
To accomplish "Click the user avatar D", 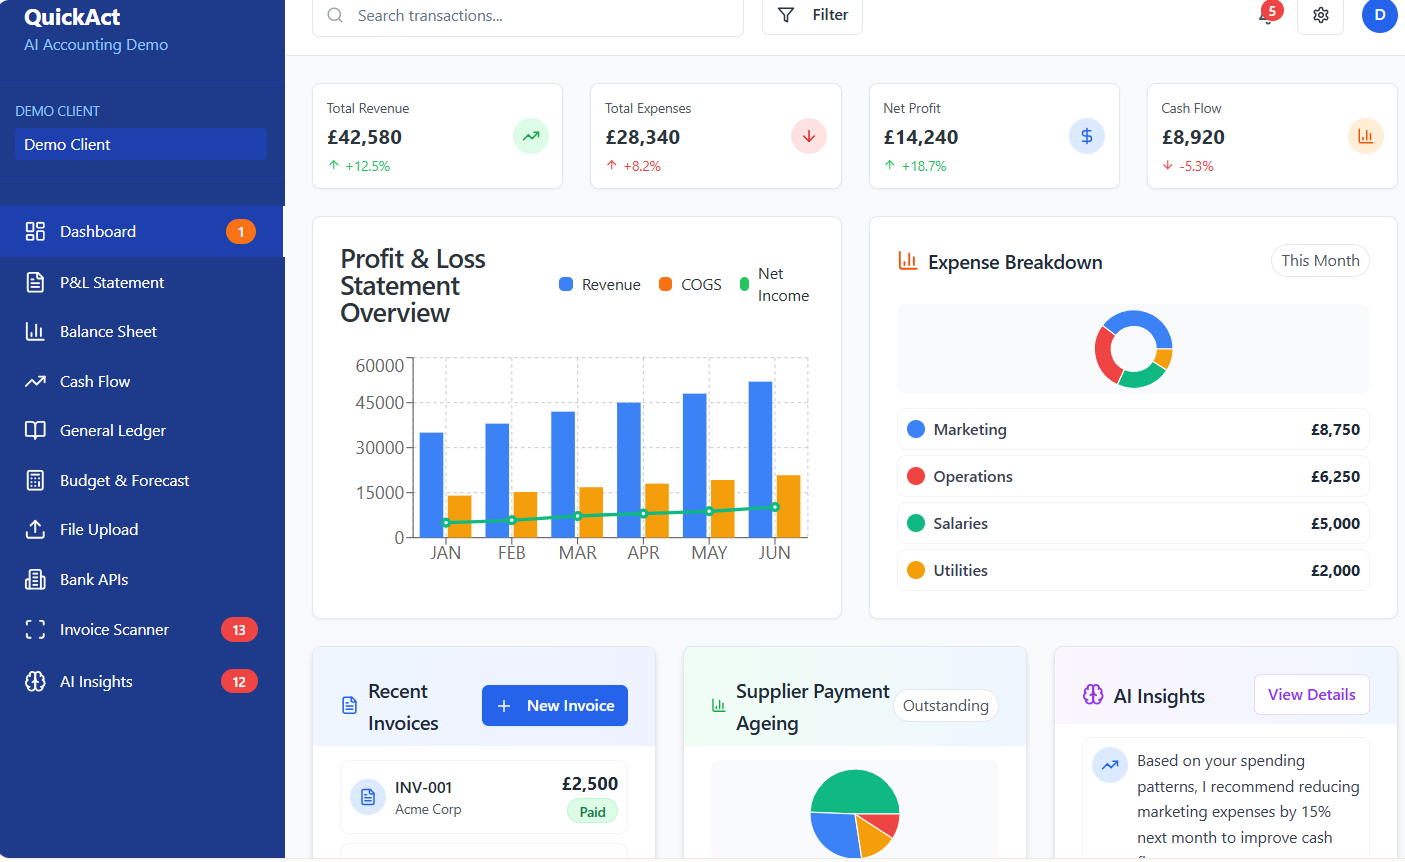I will (x=1379, y=16).
